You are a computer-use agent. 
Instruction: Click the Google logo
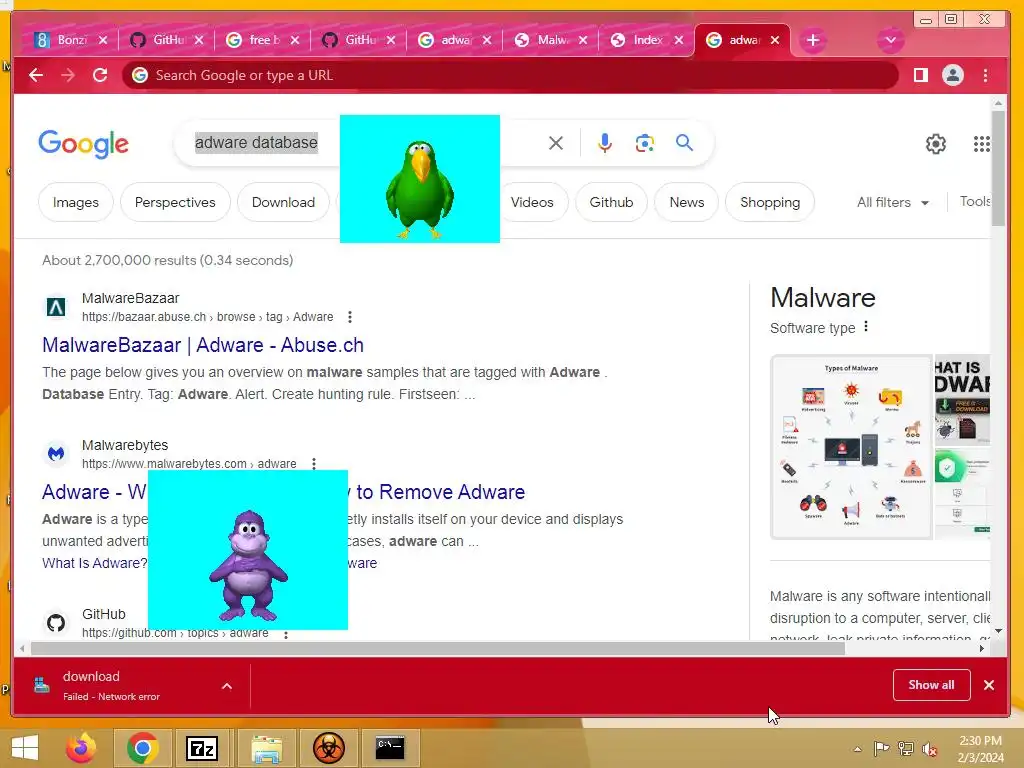[84, 144]
